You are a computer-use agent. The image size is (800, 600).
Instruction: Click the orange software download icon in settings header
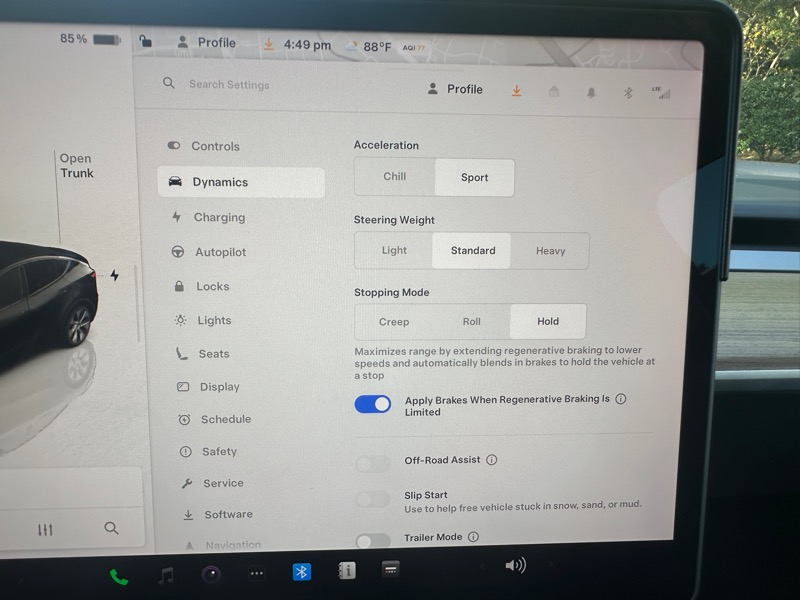click(x=517, y=91)
